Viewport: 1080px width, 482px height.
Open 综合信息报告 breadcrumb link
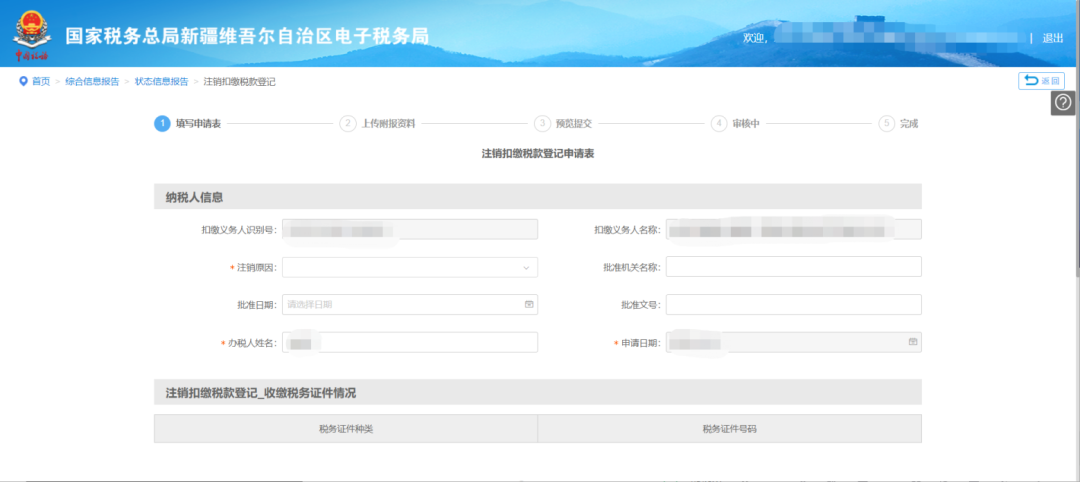point(92,82)
